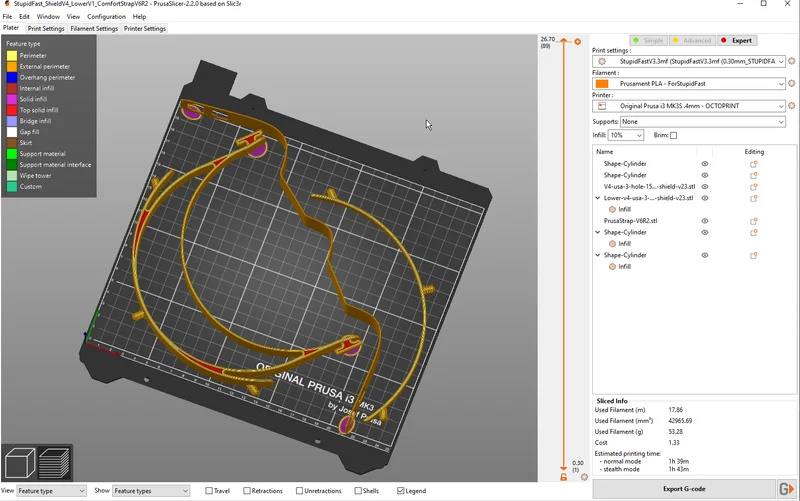The height and width of the screenshot is (501, 800).
Task: Switch to 3D editor view cube icon
Action: pyautogui.click(x=20, y=462)
